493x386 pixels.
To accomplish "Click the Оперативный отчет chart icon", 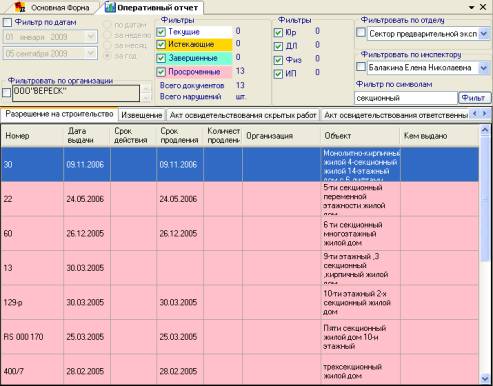I will [110, 7].
